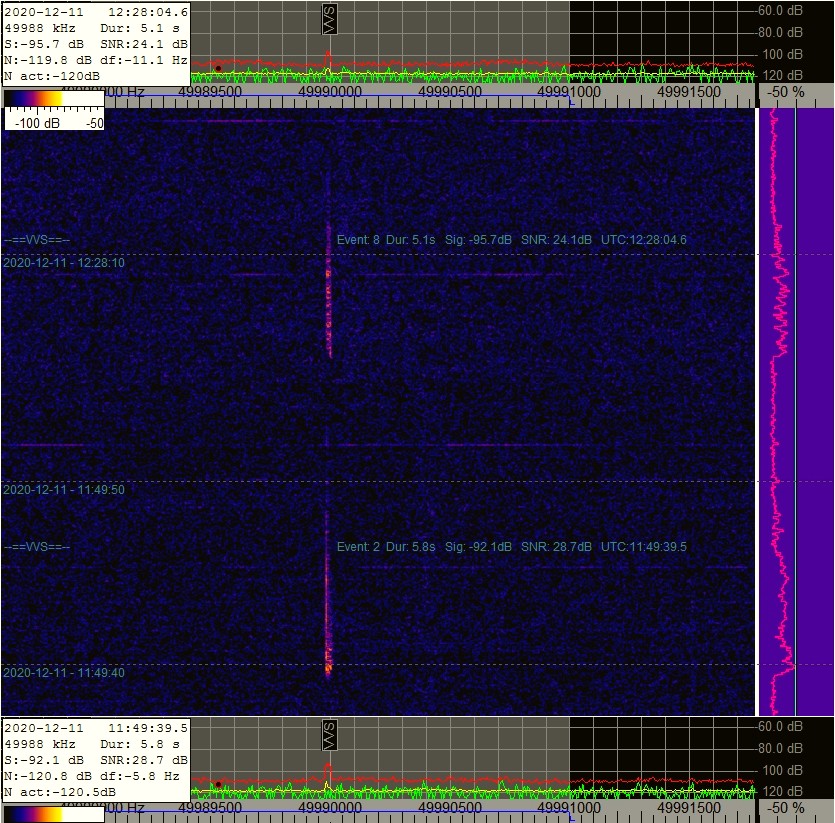Click 'N act:-120dB' in the top info box

coord(52,76)
